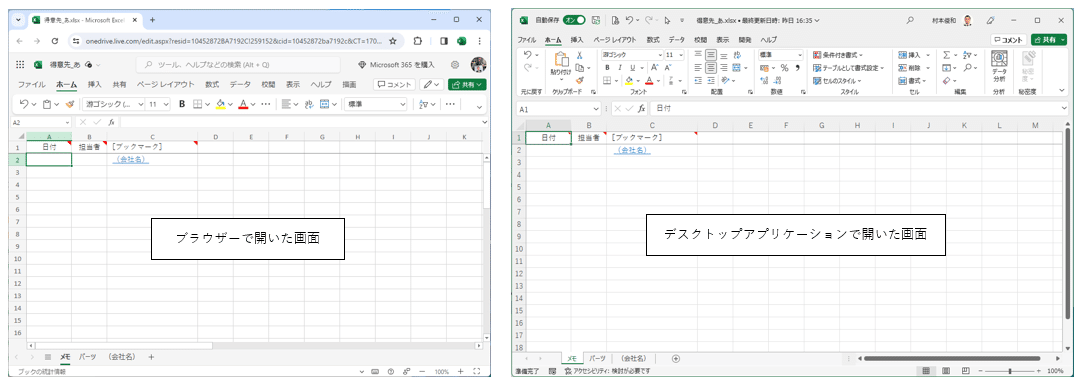1082x389 pixels.
Task: Toggle Page Break Preview in desktop status bar
Action: (x=965, y=371)
